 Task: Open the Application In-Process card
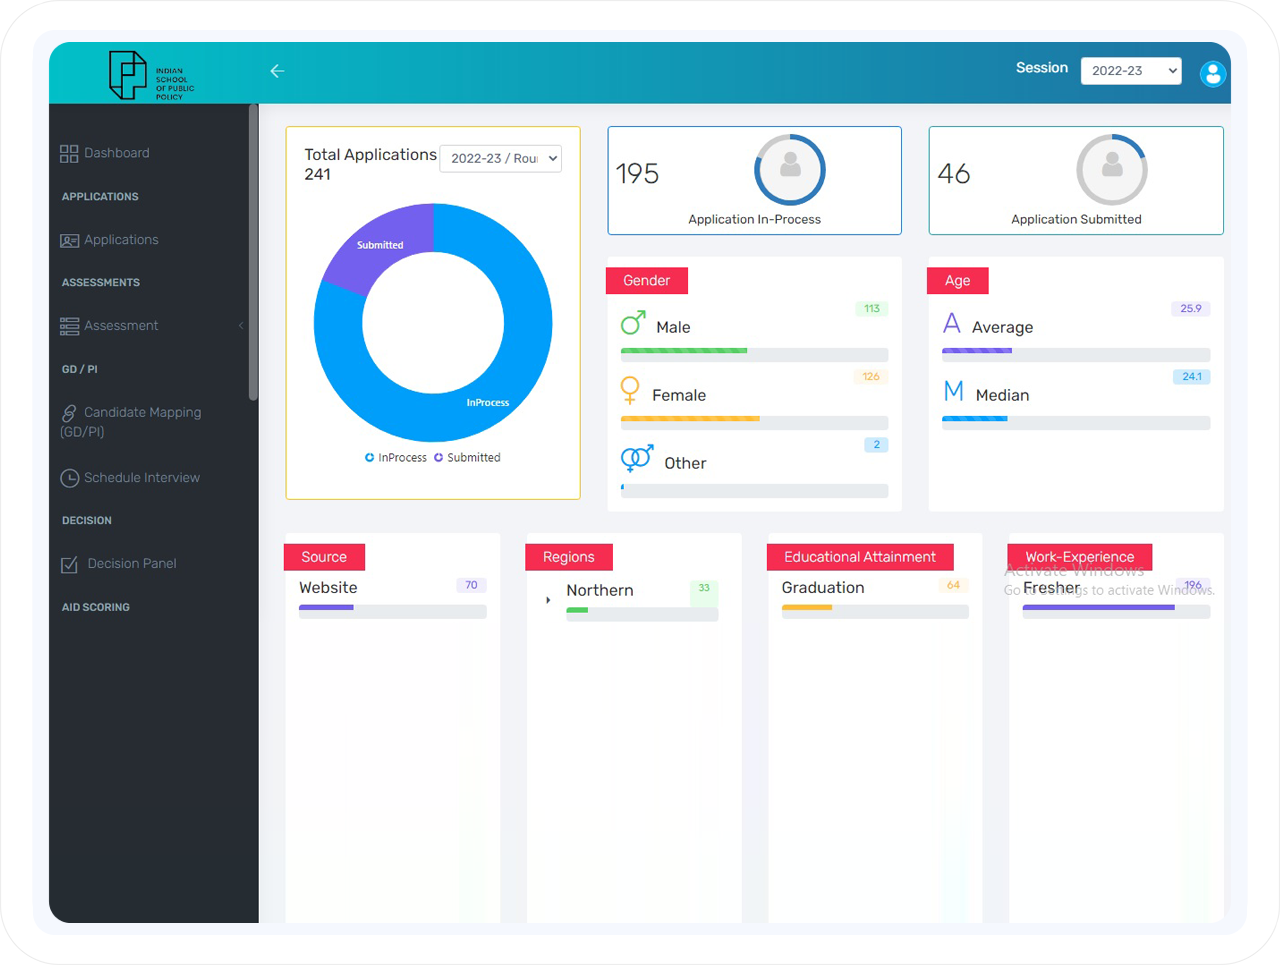coord(754,181)
